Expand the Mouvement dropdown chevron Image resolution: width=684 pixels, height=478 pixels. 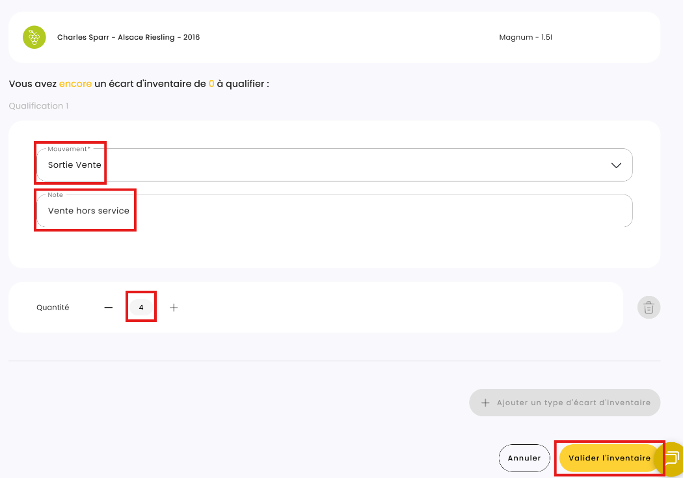click(x=616, y=165)
